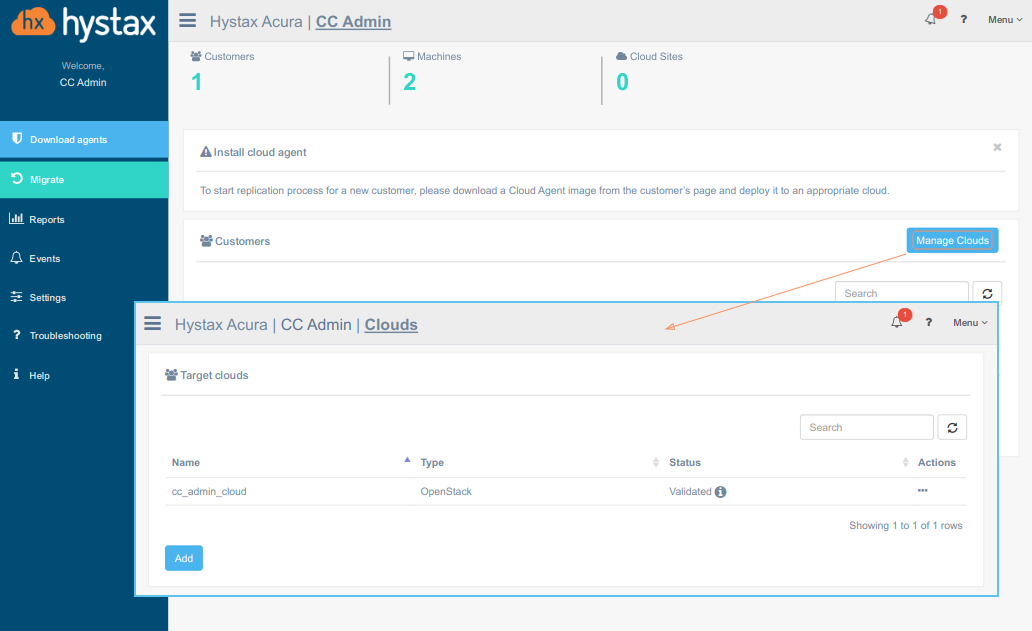The image size is (1032, 631).
Task: Click the help question mark in top header
Action: click(x=964, y=20)
